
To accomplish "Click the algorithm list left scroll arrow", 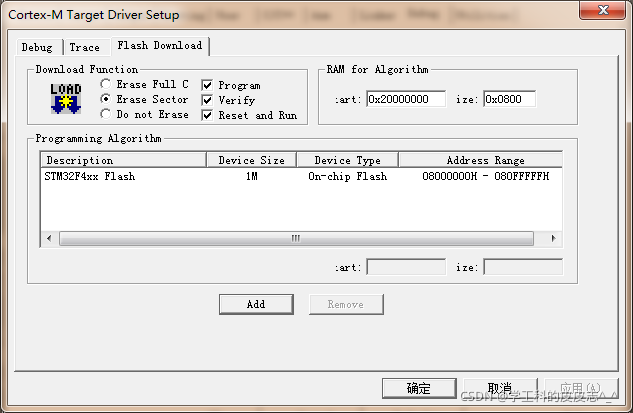I will 49,238.
